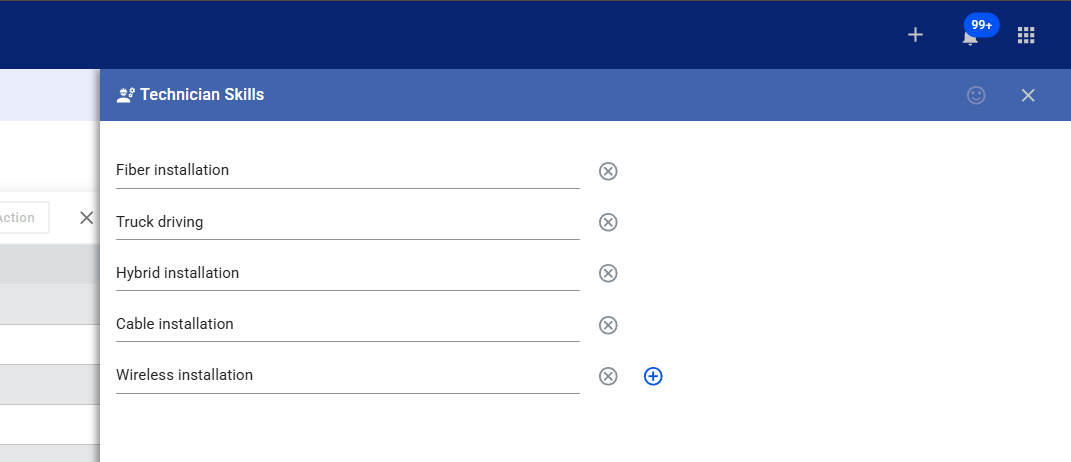This screenshot has width=1071, height=462.
Task: Remove the Hybrid installation skill
Action: [x=608, y=273]
